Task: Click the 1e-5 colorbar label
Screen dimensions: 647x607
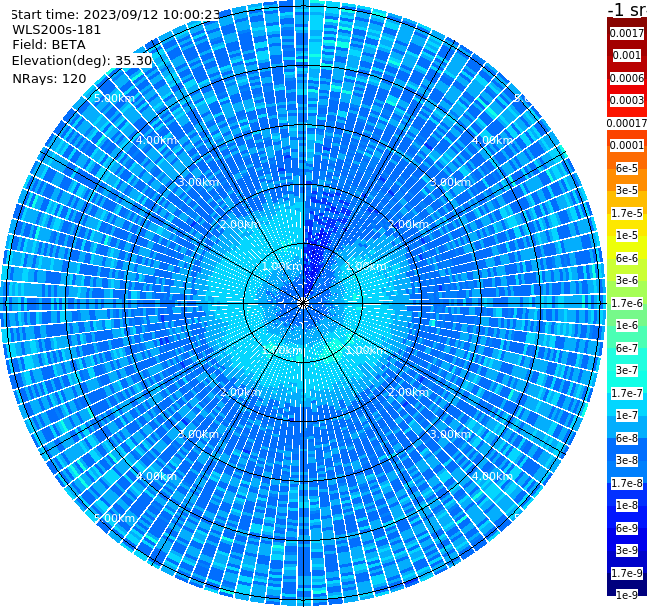Action: (627, 235)
